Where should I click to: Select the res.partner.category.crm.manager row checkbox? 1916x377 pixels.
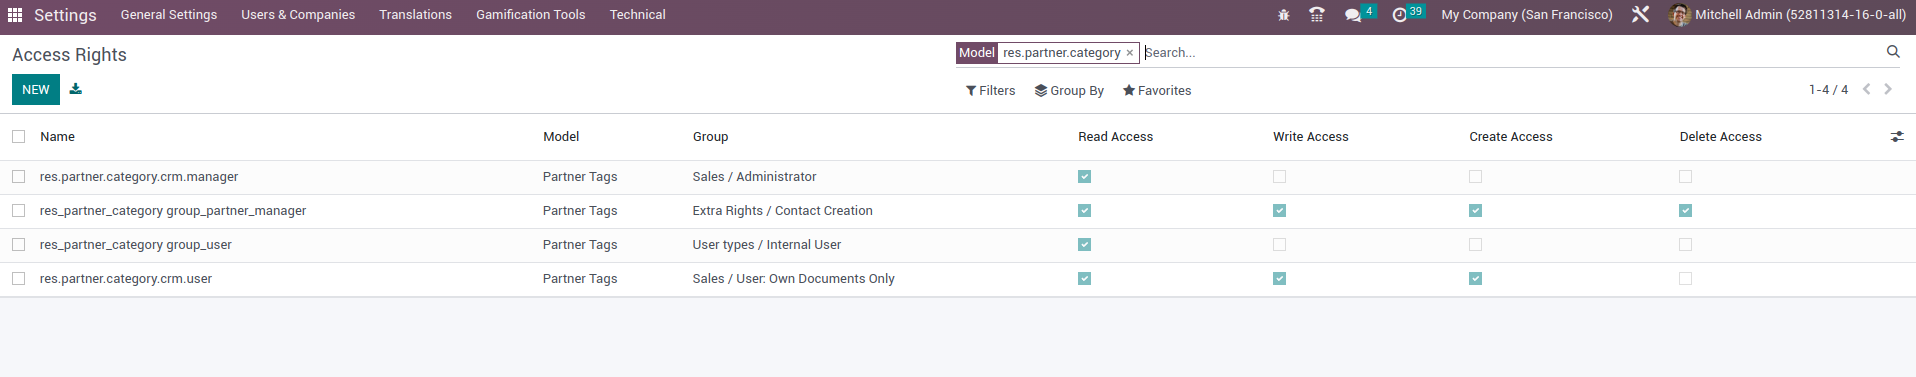click(x=19, y=177)
